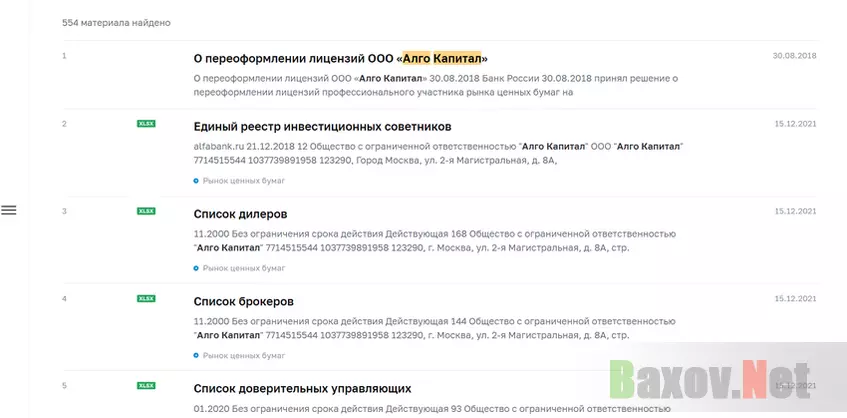Click the XLSX icon beside Список брокеров
The width and height of the screenshot is (847, 418).
click(146, 298)
